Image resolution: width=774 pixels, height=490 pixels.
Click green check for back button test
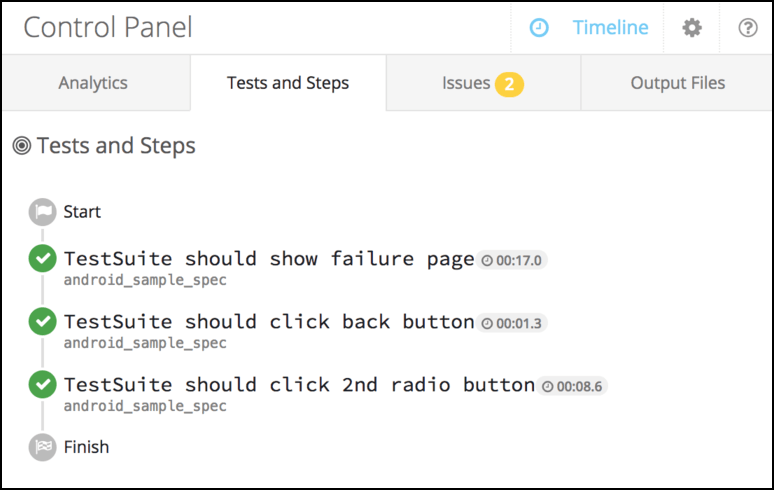pyautogui.click(x=42, y=322)
